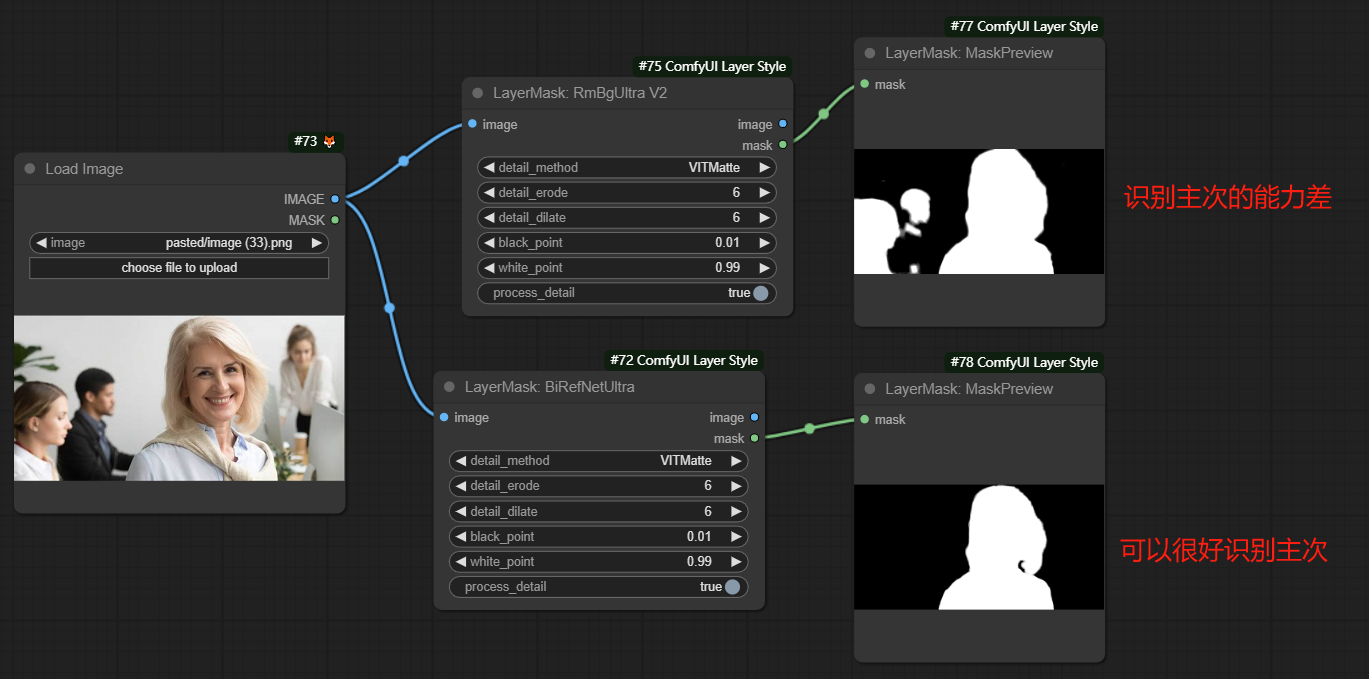
Task: Click the loaded photo preview in Load Image
Action: 179,398
